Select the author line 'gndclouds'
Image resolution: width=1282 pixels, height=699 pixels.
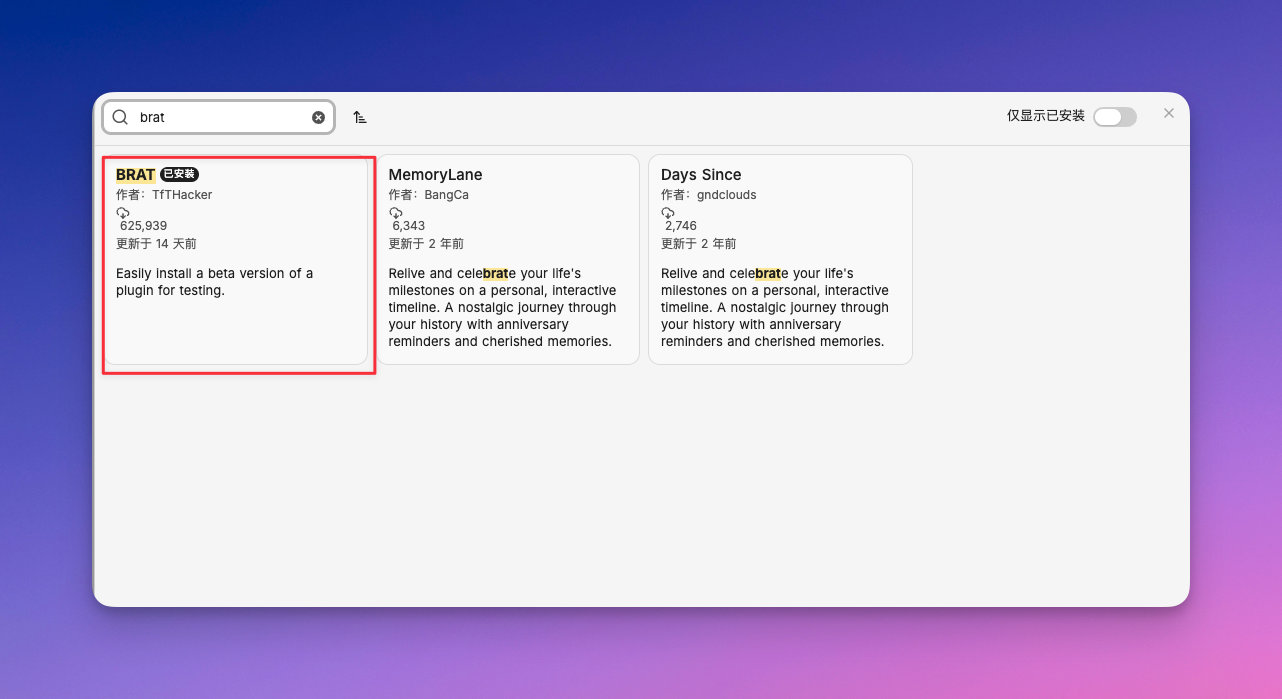point(708,195)
